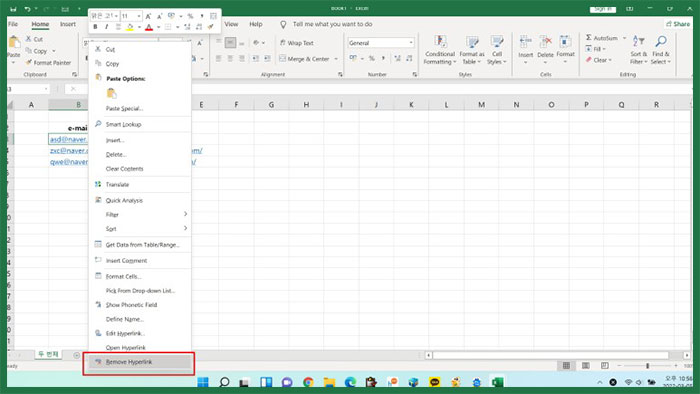Open the mini toolbar font size dropdown
This screenshot has height=394, width=700.
pos(139,16)
